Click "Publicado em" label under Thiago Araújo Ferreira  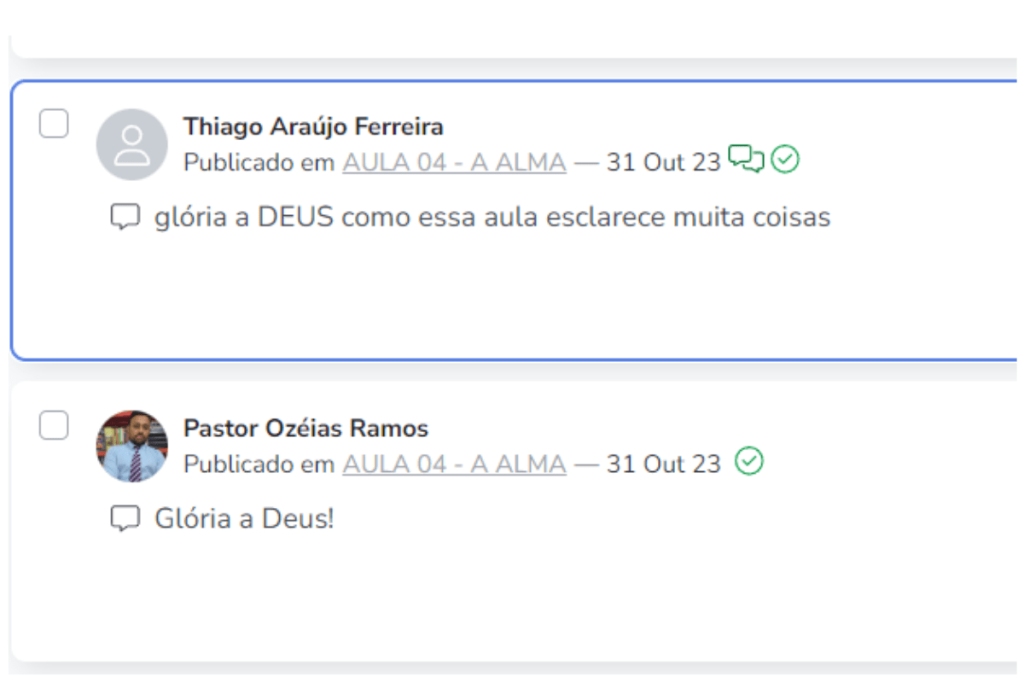tap(258, 162)
